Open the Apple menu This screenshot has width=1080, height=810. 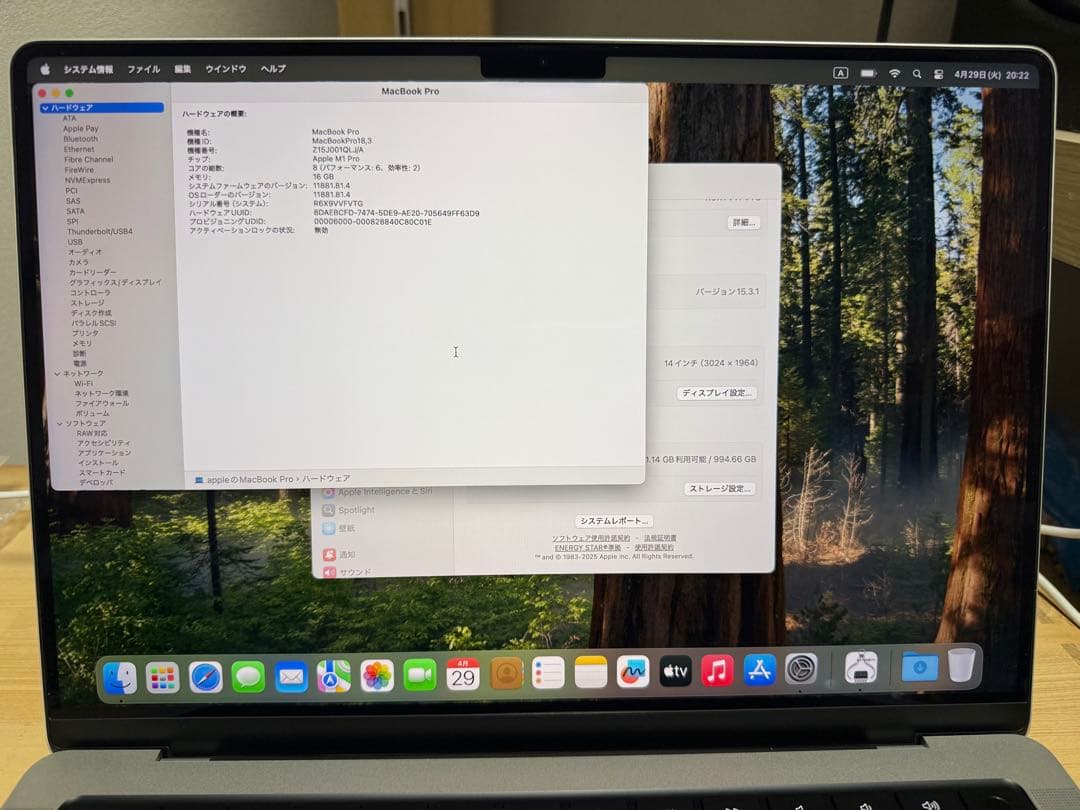pyautogui.click(x=45, y=69)
